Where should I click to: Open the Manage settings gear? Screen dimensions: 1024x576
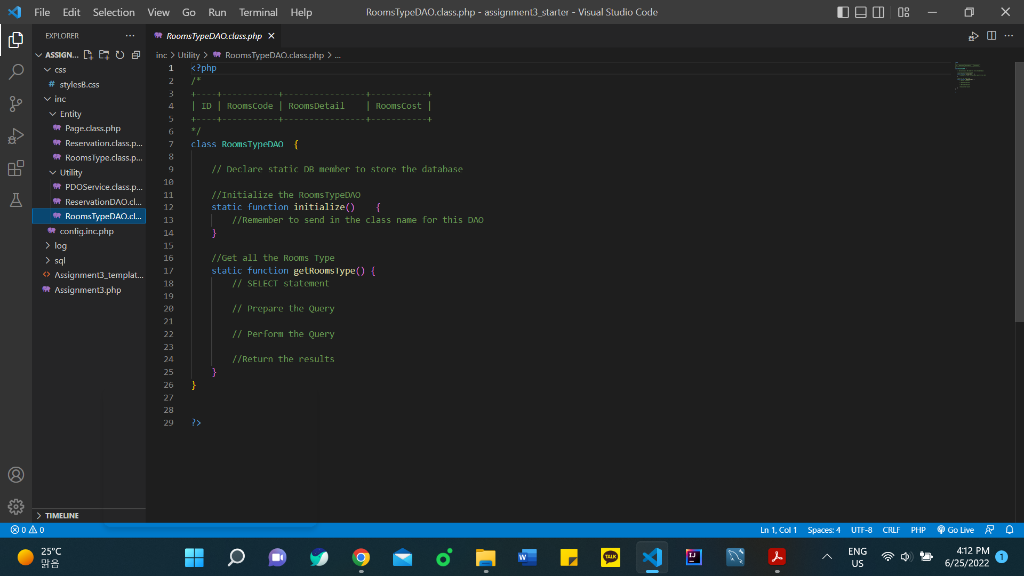[x=16, y=506]
